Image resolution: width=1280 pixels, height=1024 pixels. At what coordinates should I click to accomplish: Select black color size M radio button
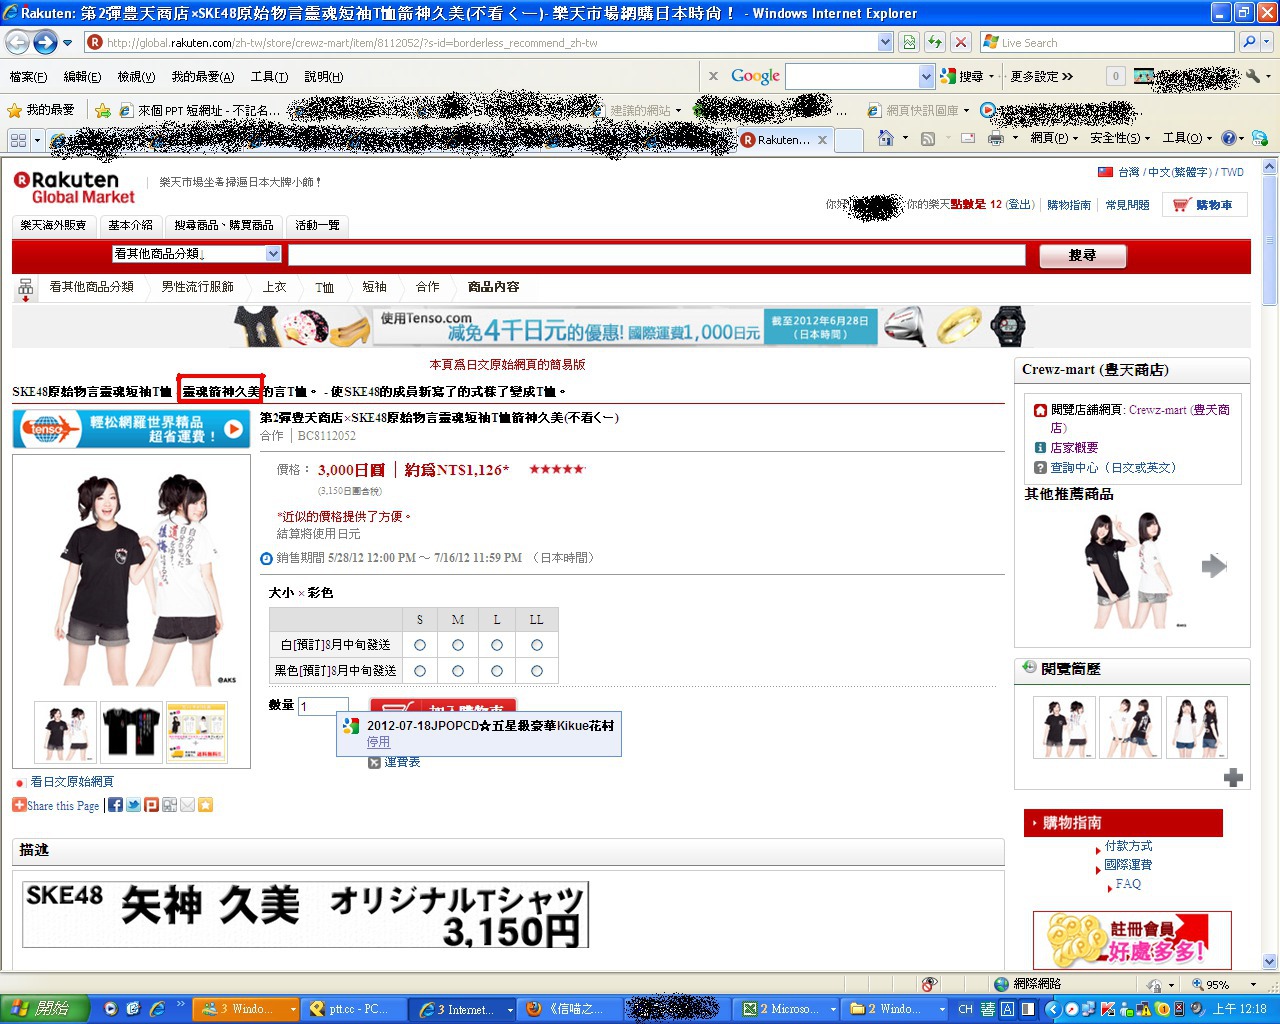pos(458,671)
